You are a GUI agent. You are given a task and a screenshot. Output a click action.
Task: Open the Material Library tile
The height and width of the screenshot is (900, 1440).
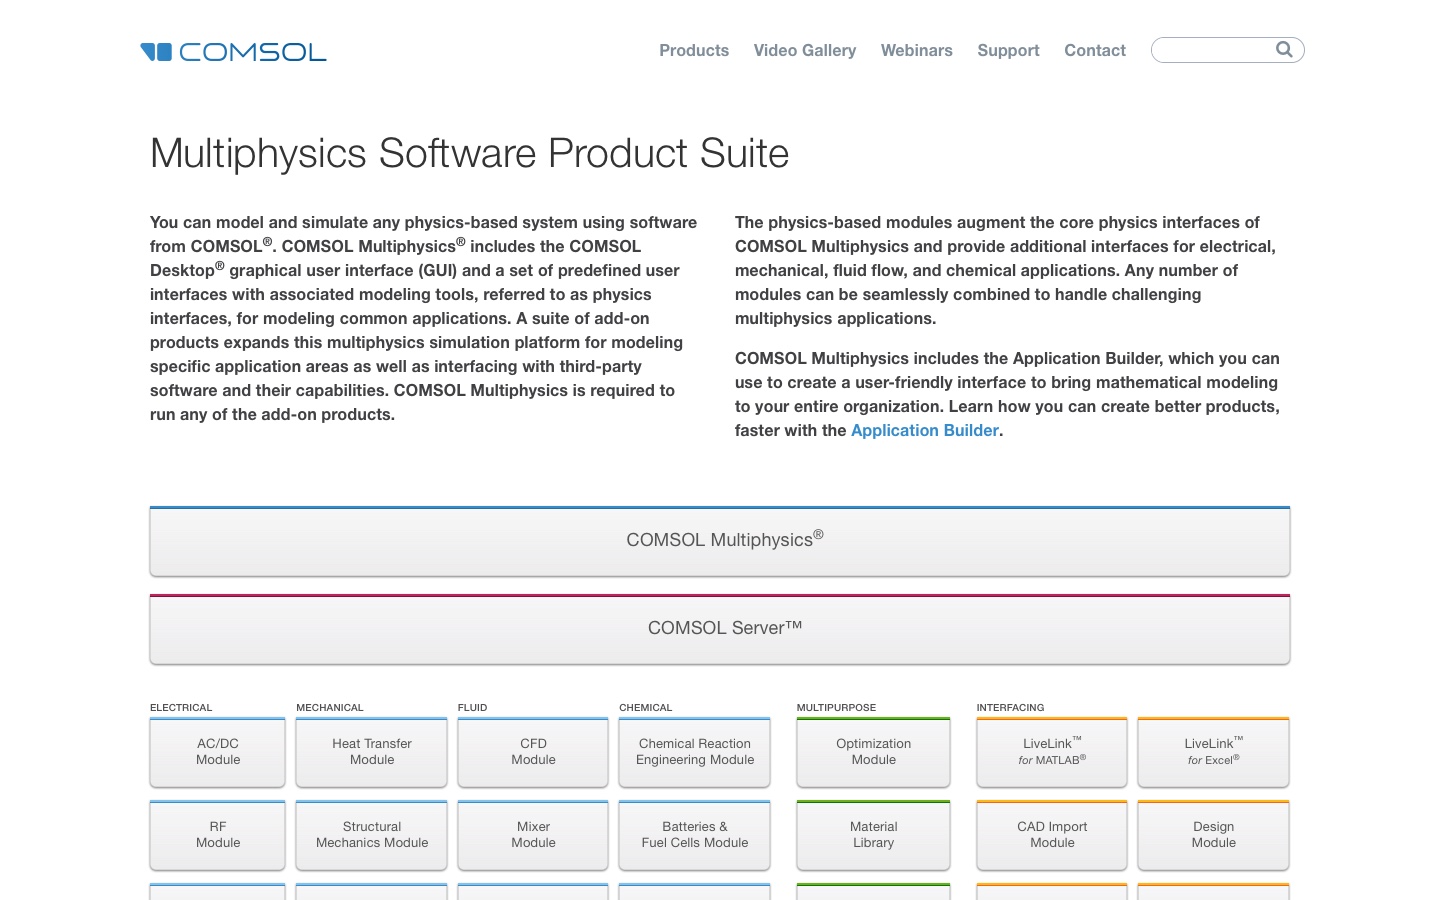coord(874,835)
